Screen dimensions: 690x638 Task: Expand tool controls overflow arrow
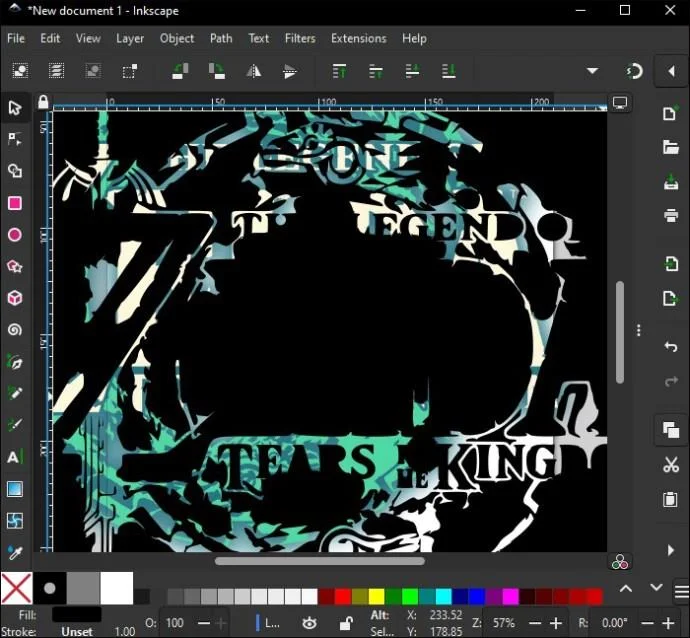point(592,71)
